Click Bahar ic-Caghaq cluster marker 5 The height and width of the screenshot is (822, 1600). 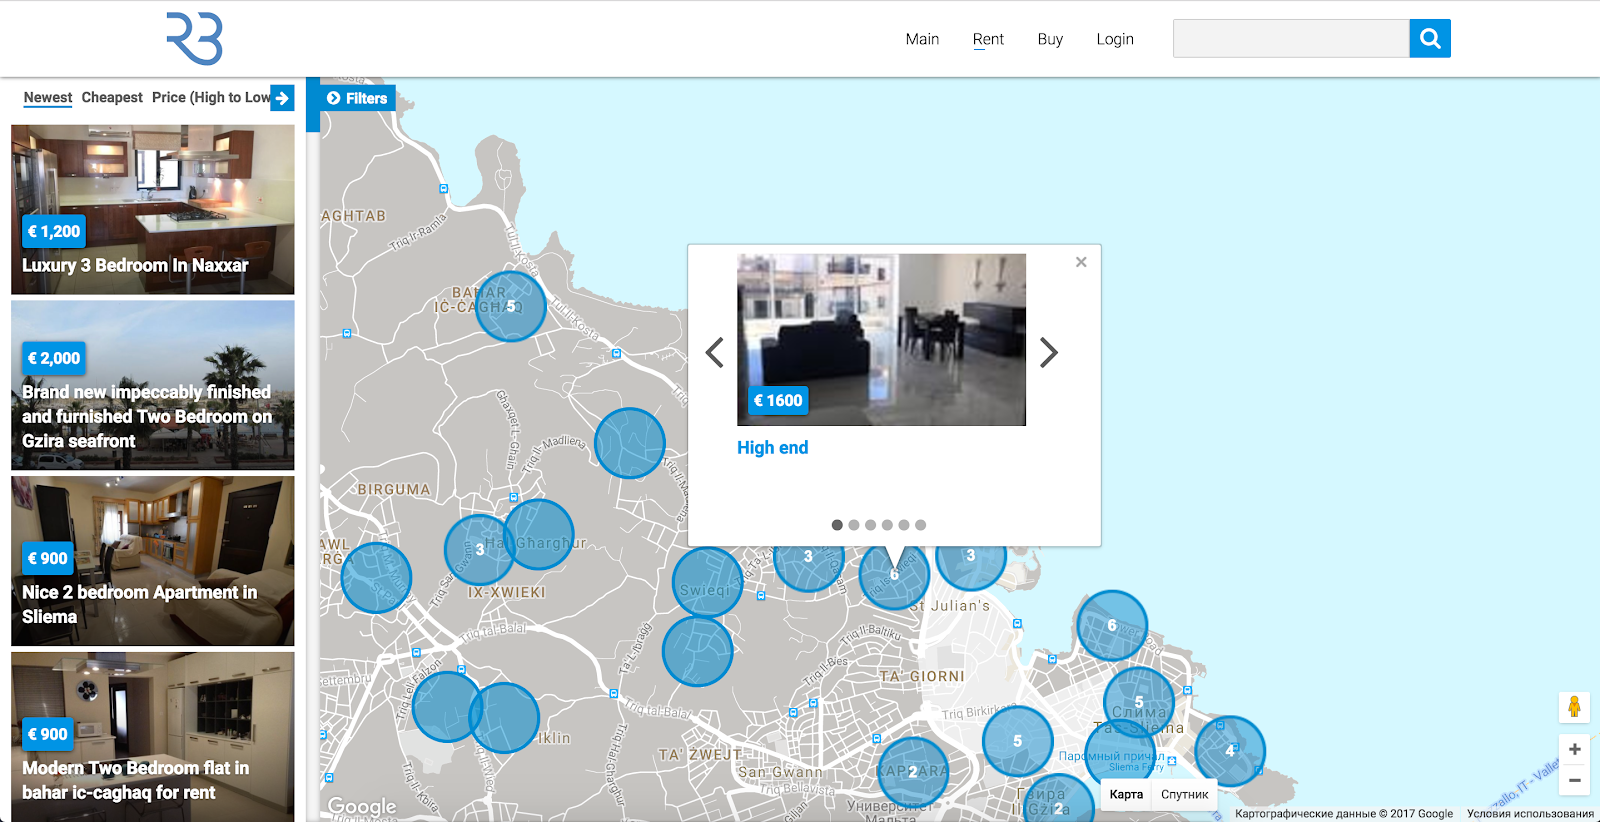tap(511, 306)
